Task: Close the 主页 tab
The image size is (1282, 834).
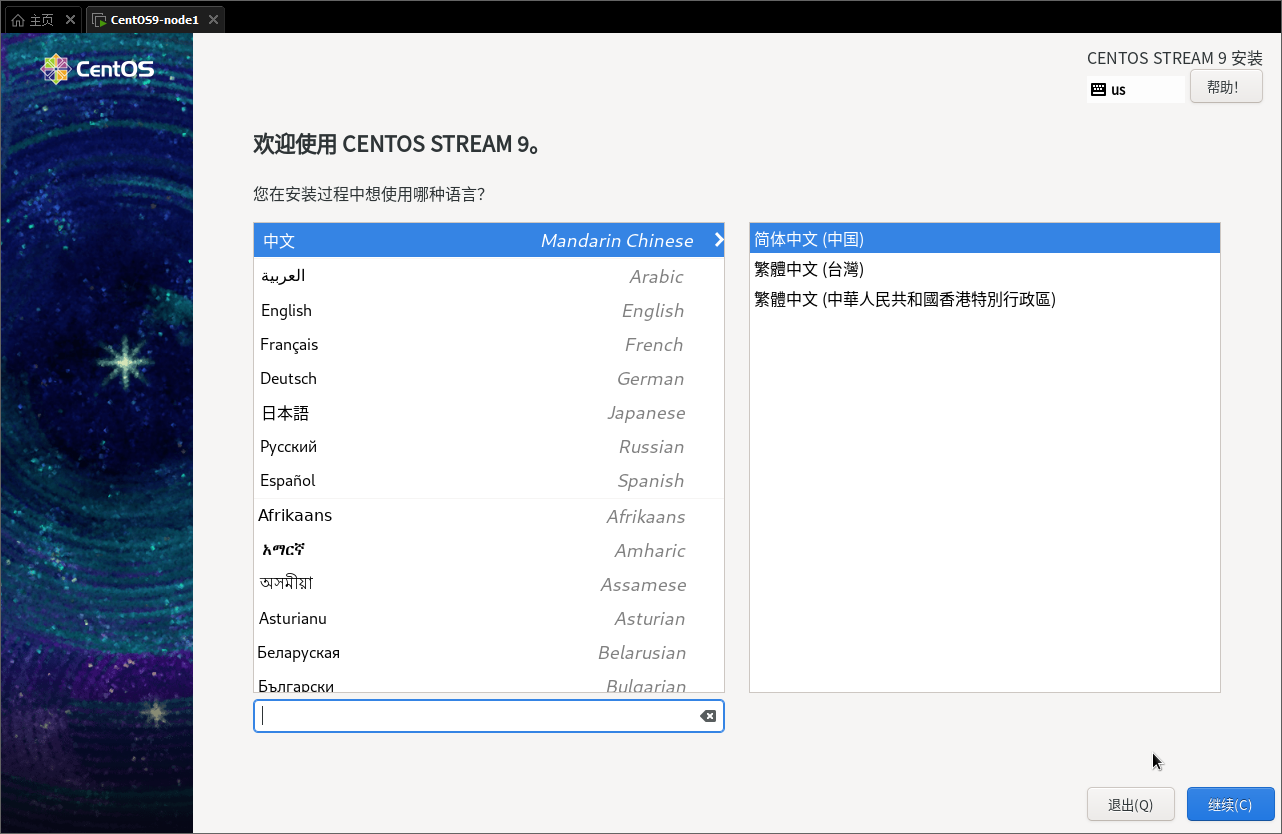Action: point(69,20)
